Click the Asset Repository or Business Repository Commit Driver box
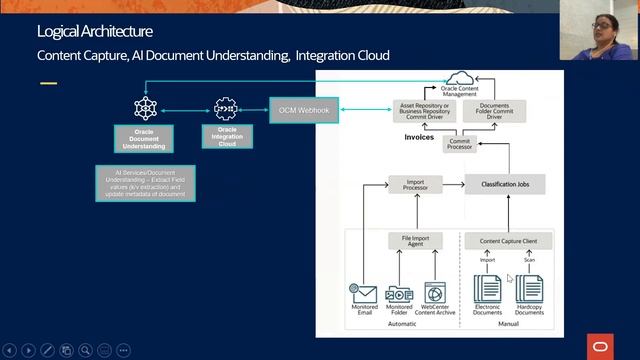 (424, 111)
